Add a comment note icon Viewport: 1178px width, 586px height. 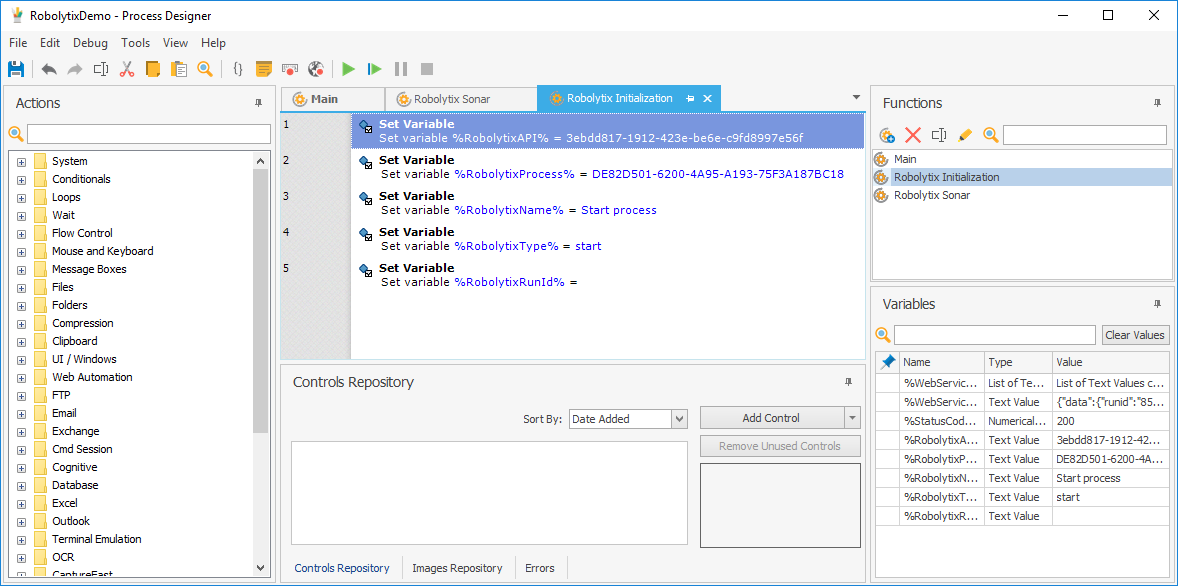(263, 69)
